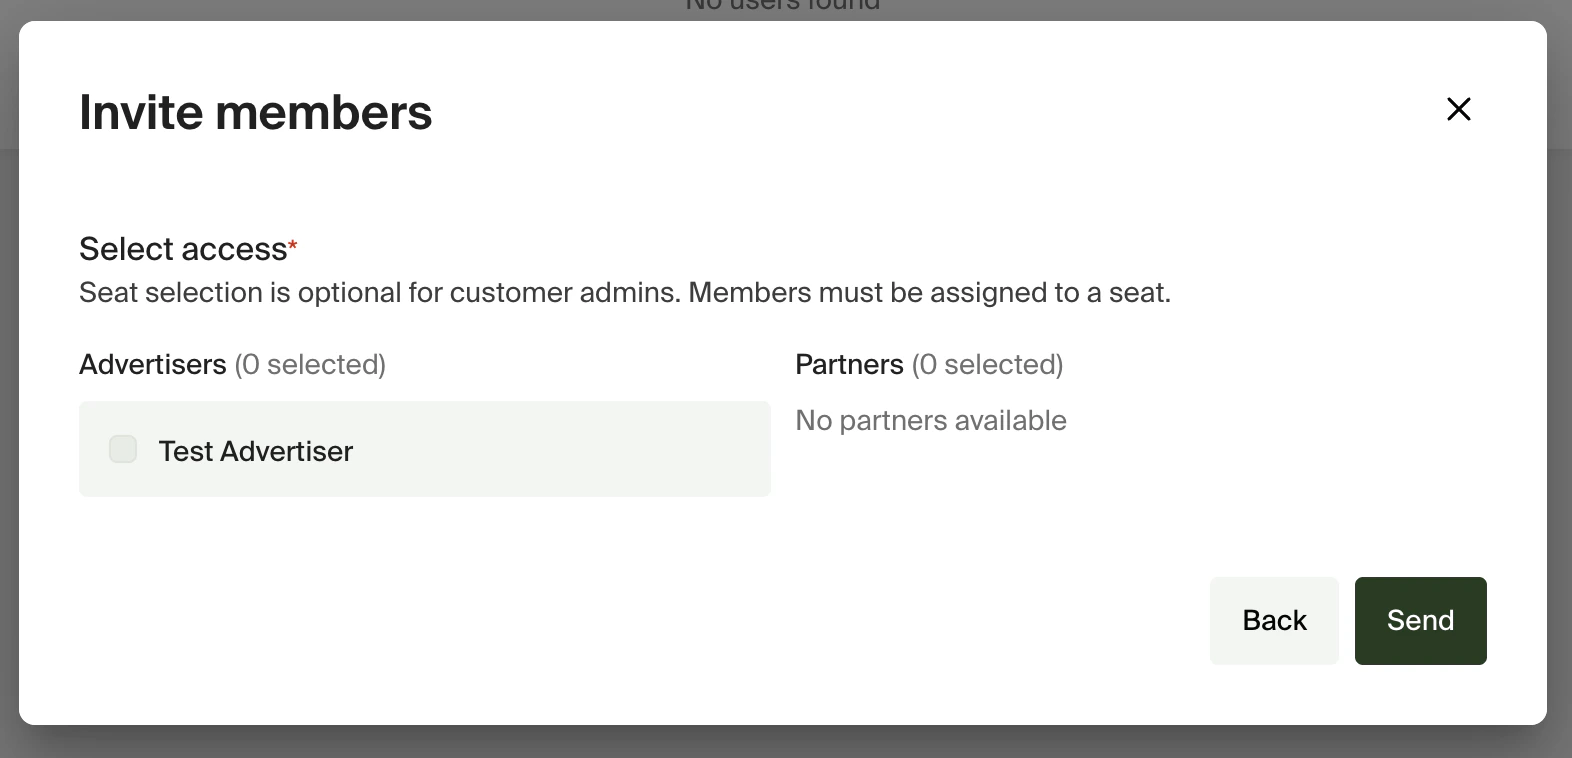Click the 0 selected counter for Partners
Screen dimensions: 1572x758
tap(987, 364)
